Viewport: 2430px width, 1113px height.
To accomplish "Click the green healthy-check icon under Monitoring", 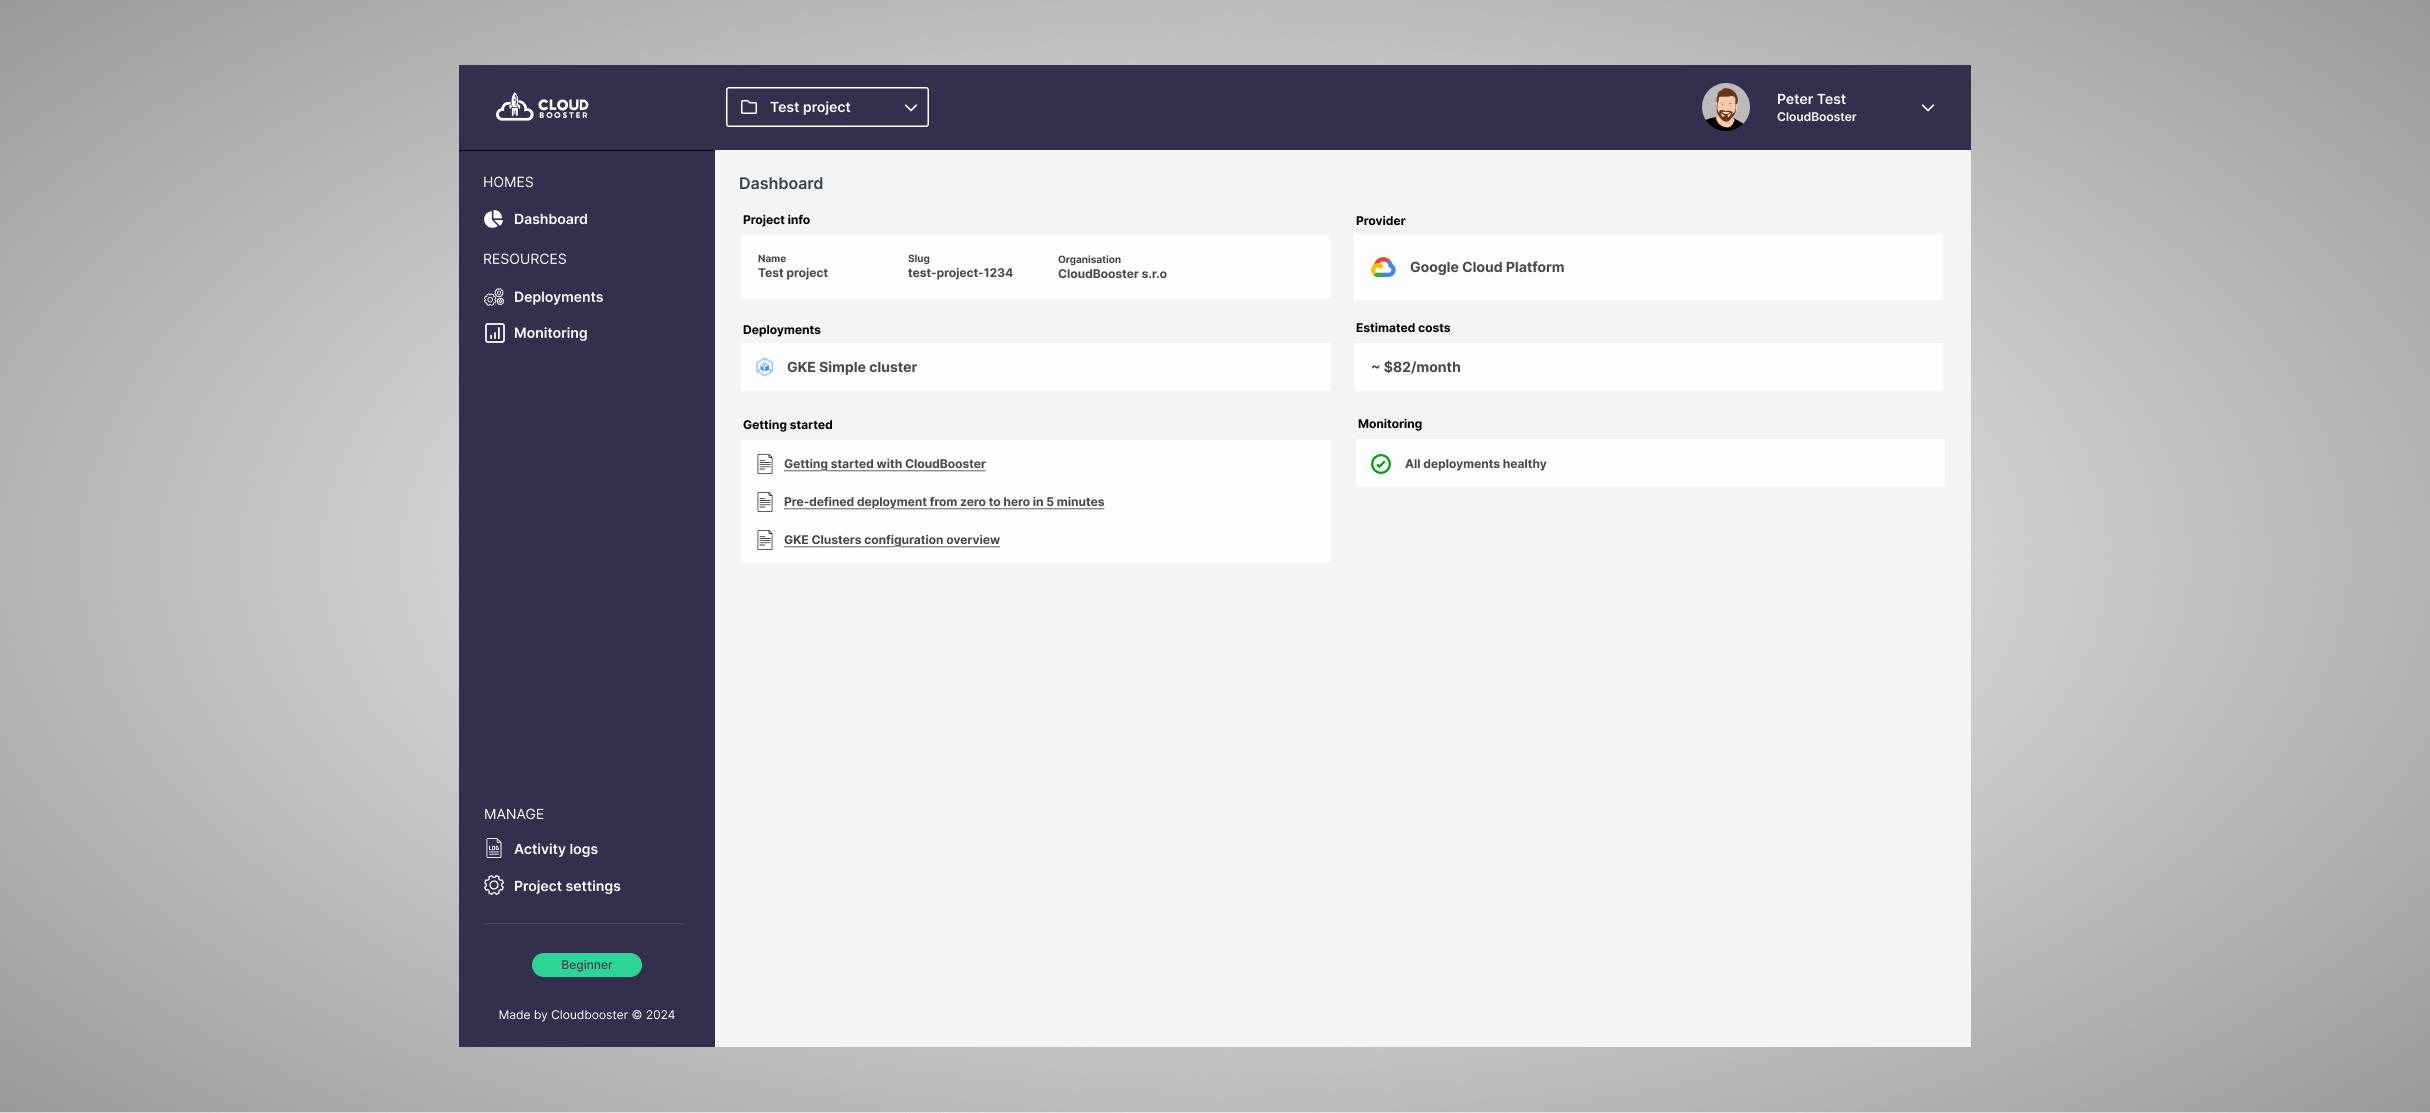I will (x=1381, y=463).
